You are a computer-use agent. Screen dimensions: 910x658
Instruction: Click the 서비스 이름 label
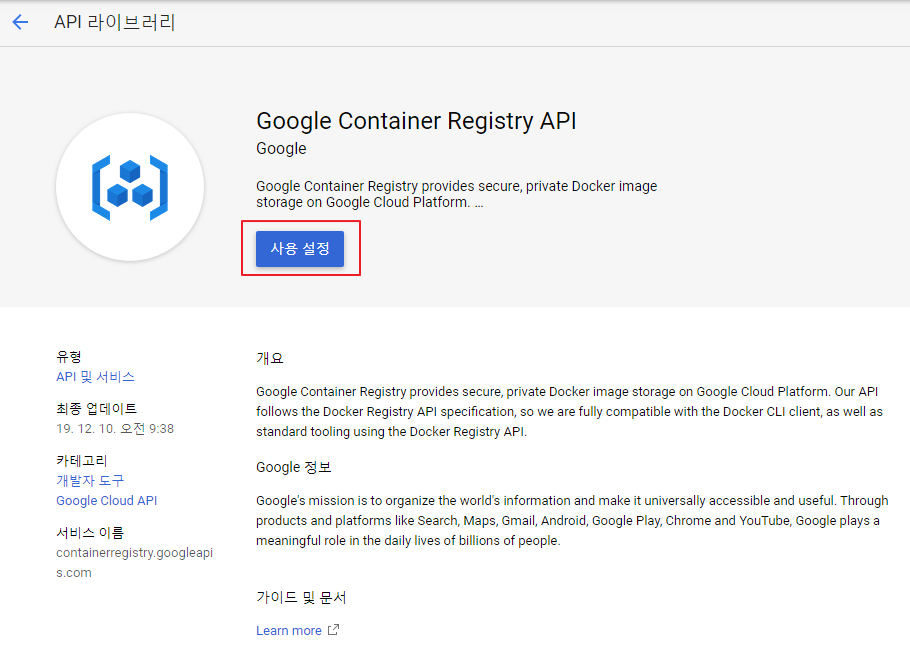(90, 532)
